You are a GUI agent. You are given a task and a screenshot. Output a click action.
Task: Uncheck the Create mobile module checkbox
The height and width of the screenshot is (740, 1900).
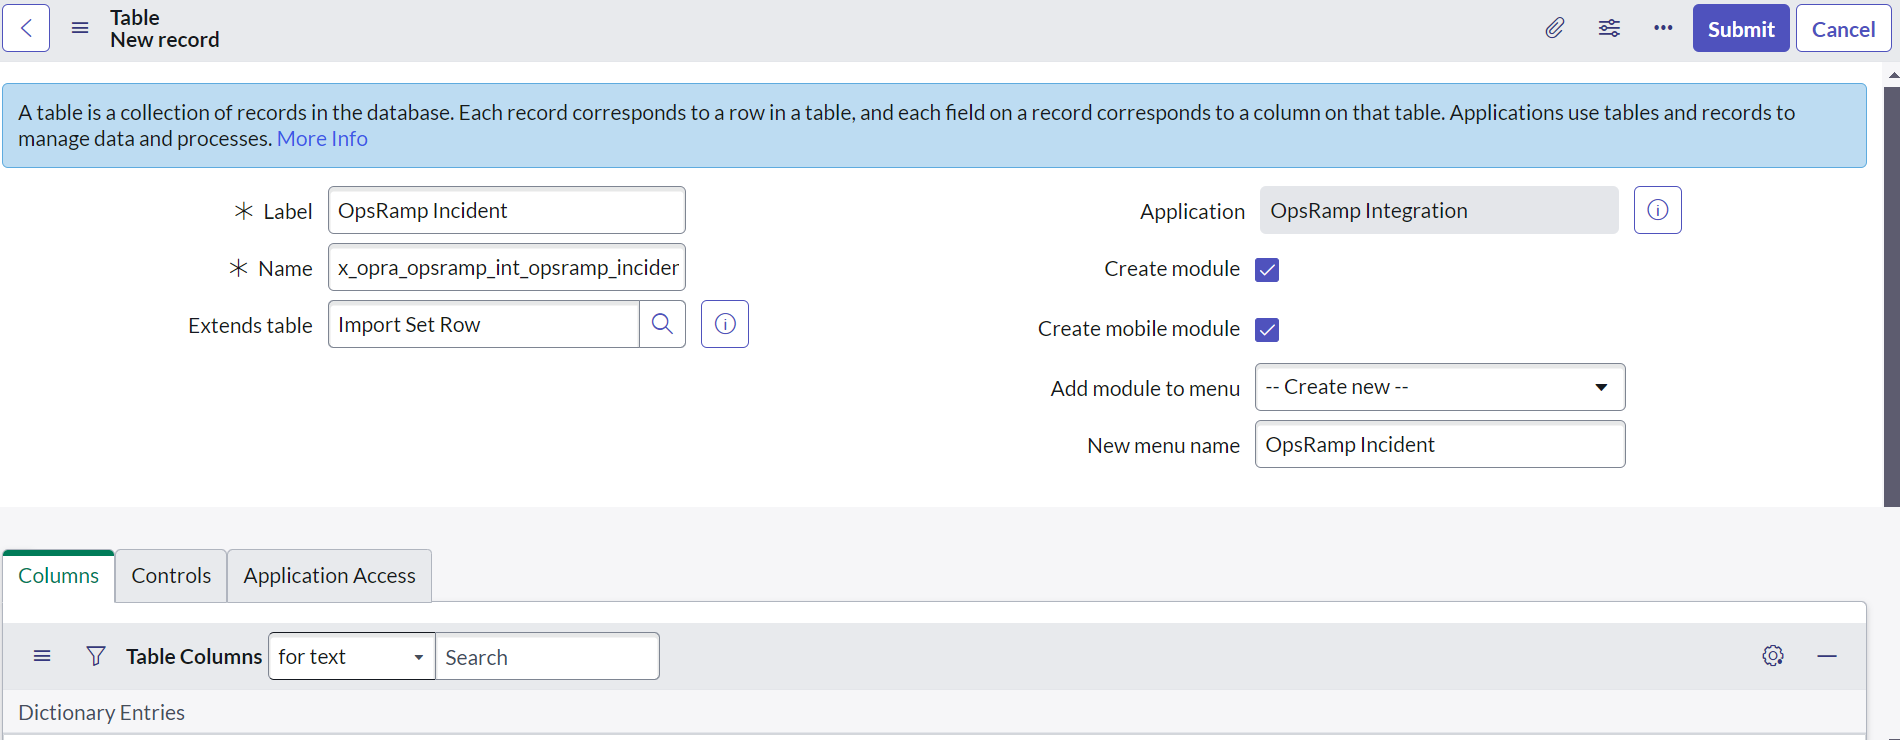(x=1267, y=330)
